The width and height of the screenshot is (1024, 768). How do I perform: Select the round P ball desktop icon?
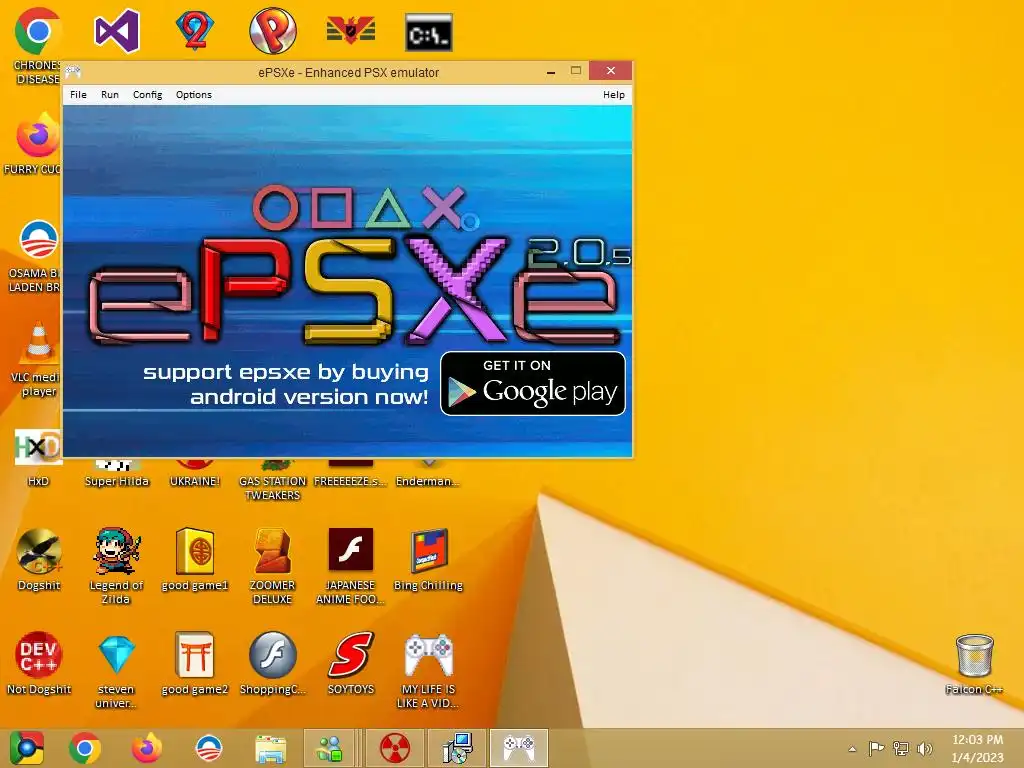coord(273,31)
